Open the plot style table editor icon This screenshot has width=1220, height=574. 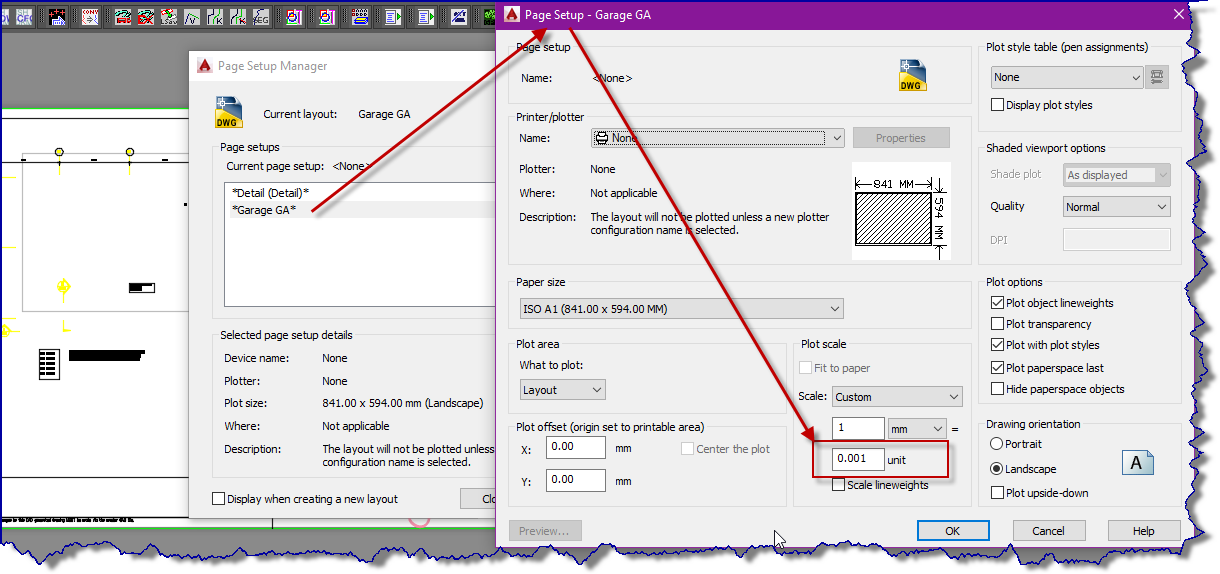[x=1157, y=77]
